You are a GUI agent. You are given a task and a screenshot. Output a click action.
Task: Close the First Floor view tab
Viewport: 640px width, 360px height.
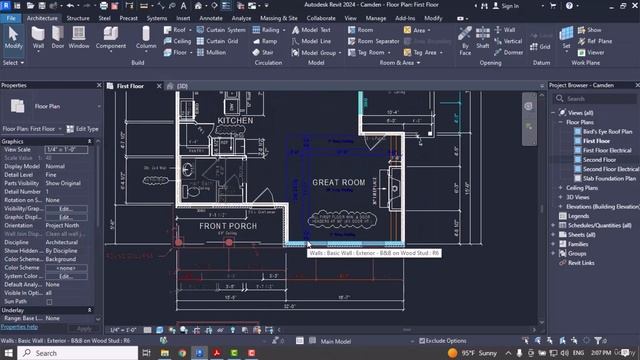click(159, 86)
